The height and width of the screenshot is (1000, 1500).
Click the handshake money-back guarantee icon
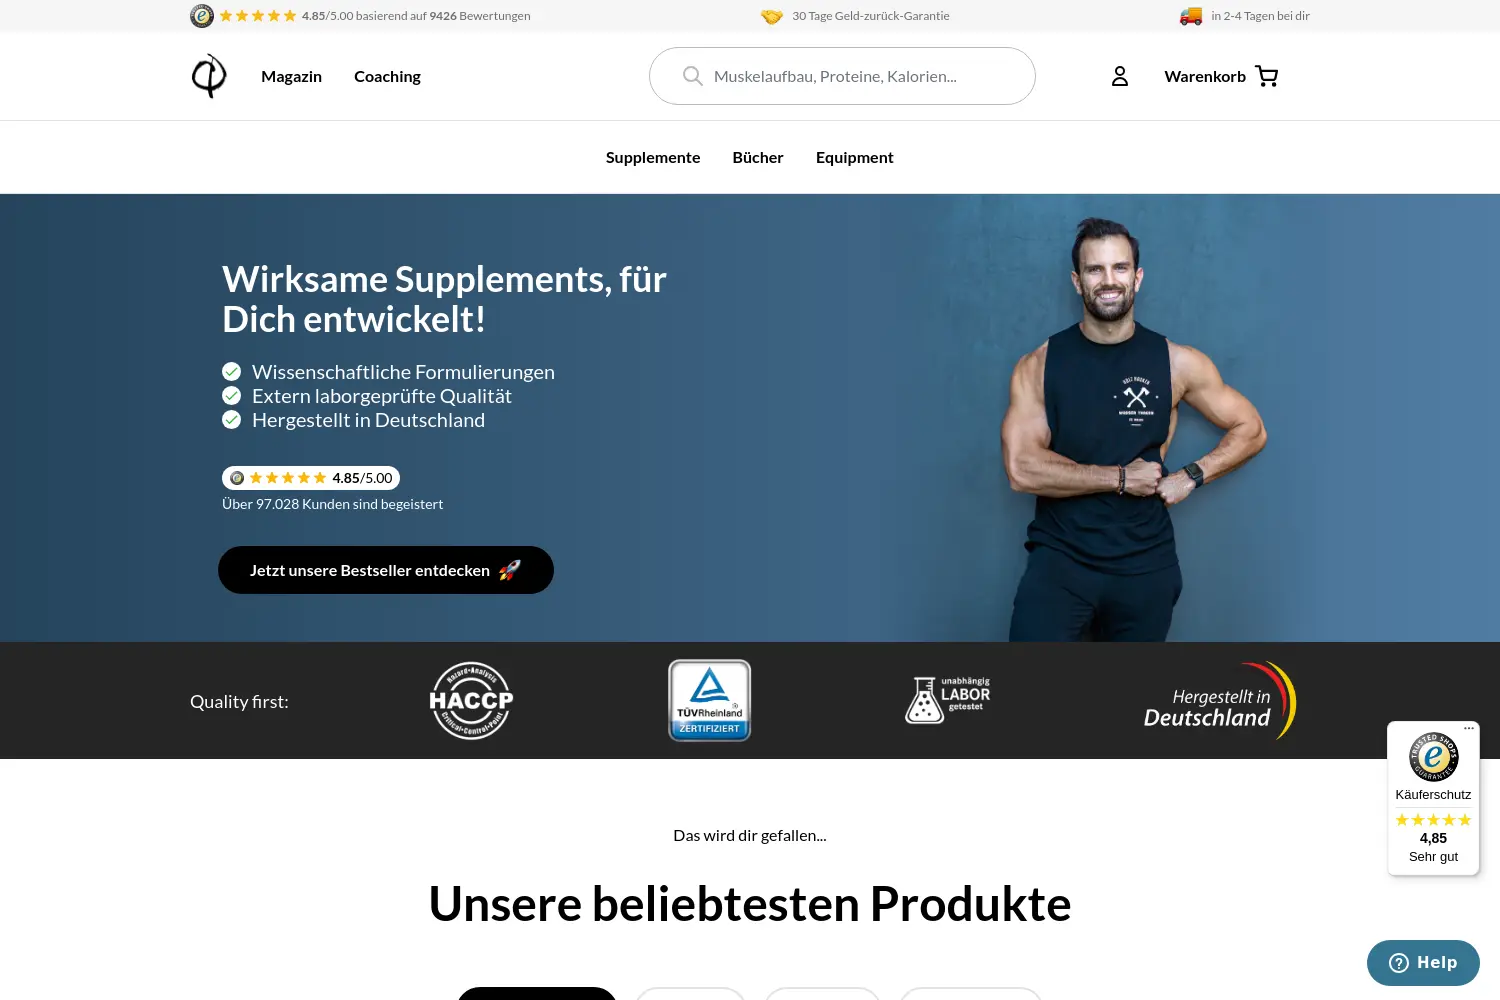tap(771, 16)
